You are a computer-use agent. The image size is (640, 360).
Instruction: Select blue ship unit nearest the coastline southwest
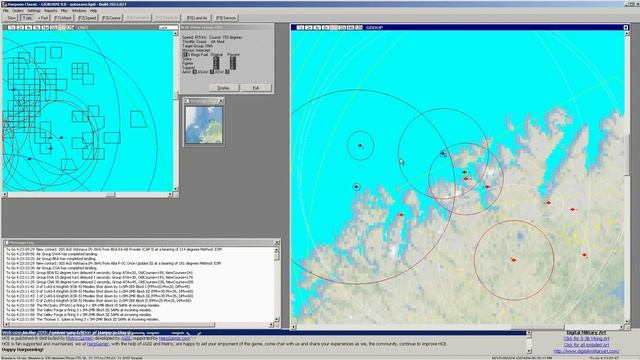click(356, 187)
